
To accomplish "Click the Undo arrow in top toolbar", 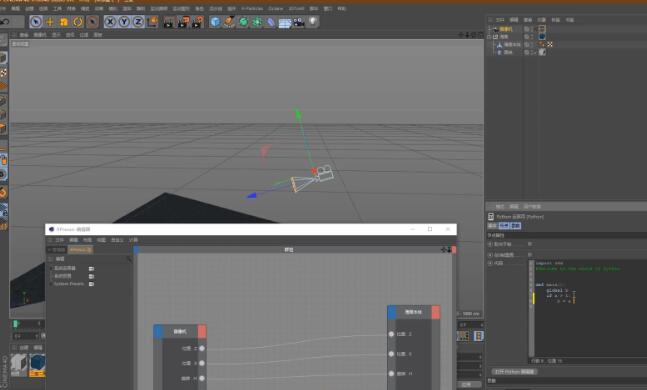I will (x=5, y=21).
